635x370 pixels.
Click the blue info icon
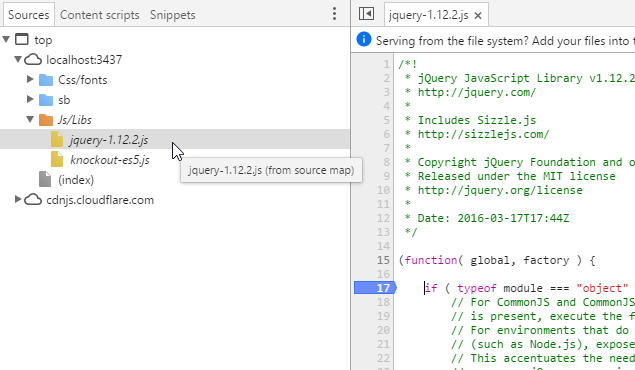[364, 40]
